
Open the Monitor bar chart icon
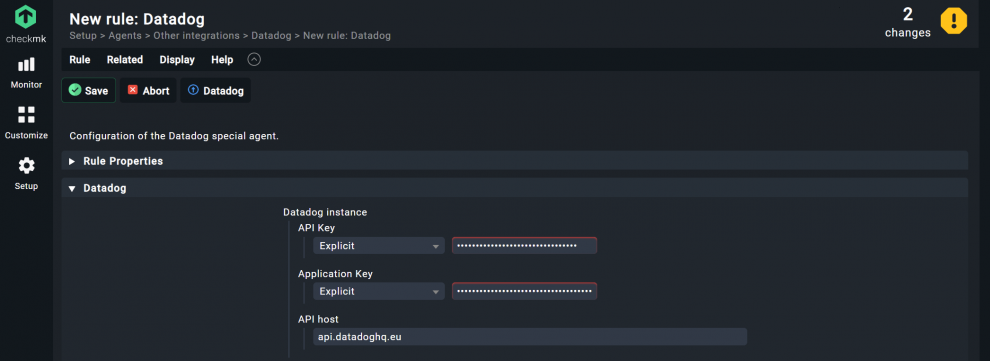click(x=26, y=64)
